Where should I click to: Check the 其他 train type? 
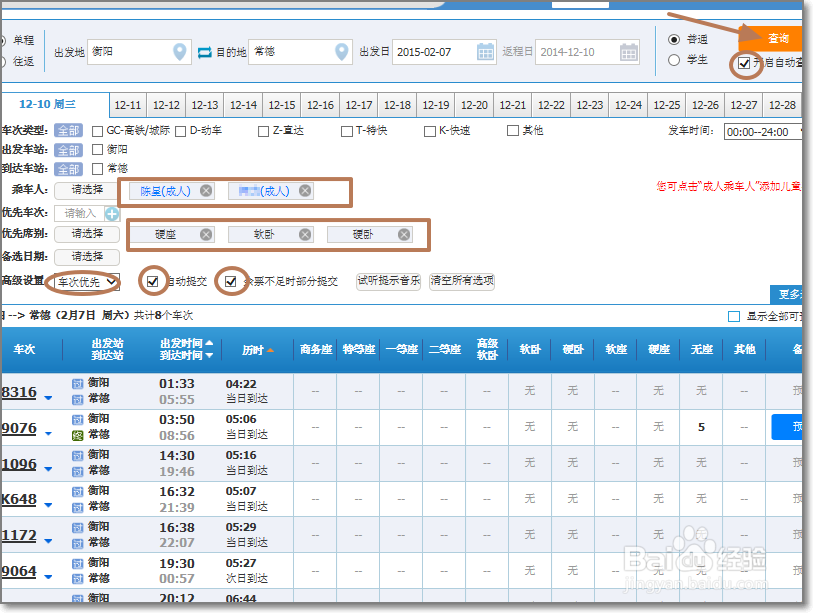pos(513,131)
